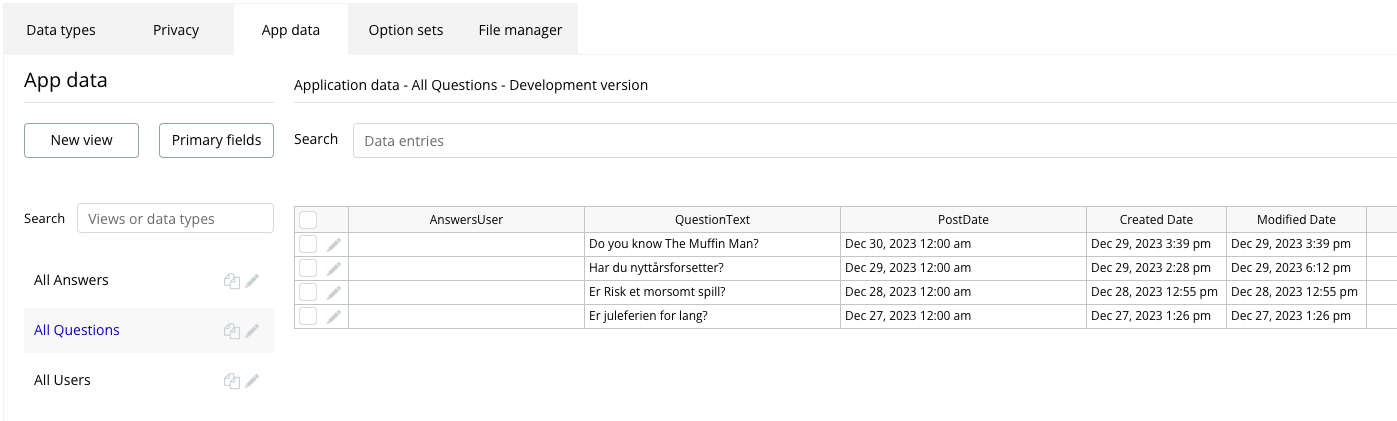Check the "Er Risk et morsomt spill?" row
This screenshot has width=1397, height=421.
pos(308,292)
